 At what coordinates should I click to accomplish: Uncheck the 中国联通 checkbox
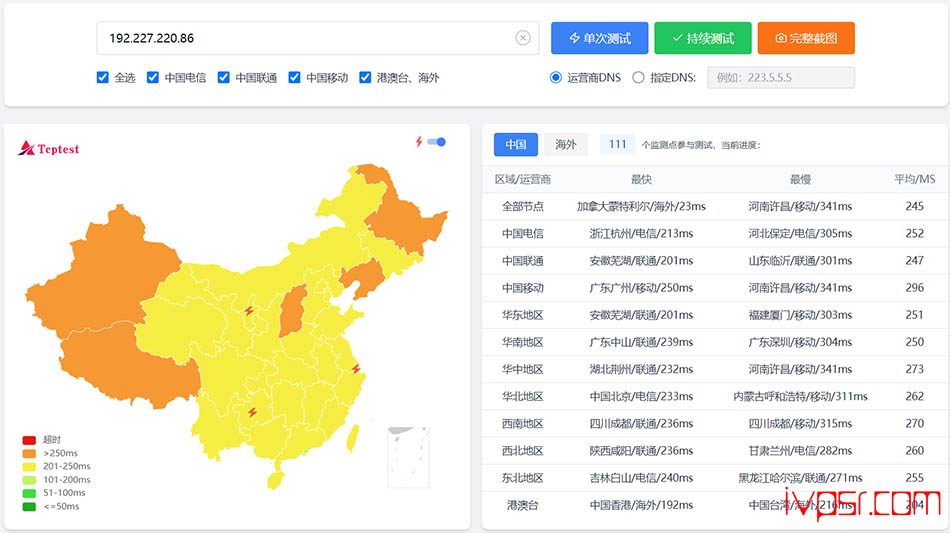coord(224,78)
